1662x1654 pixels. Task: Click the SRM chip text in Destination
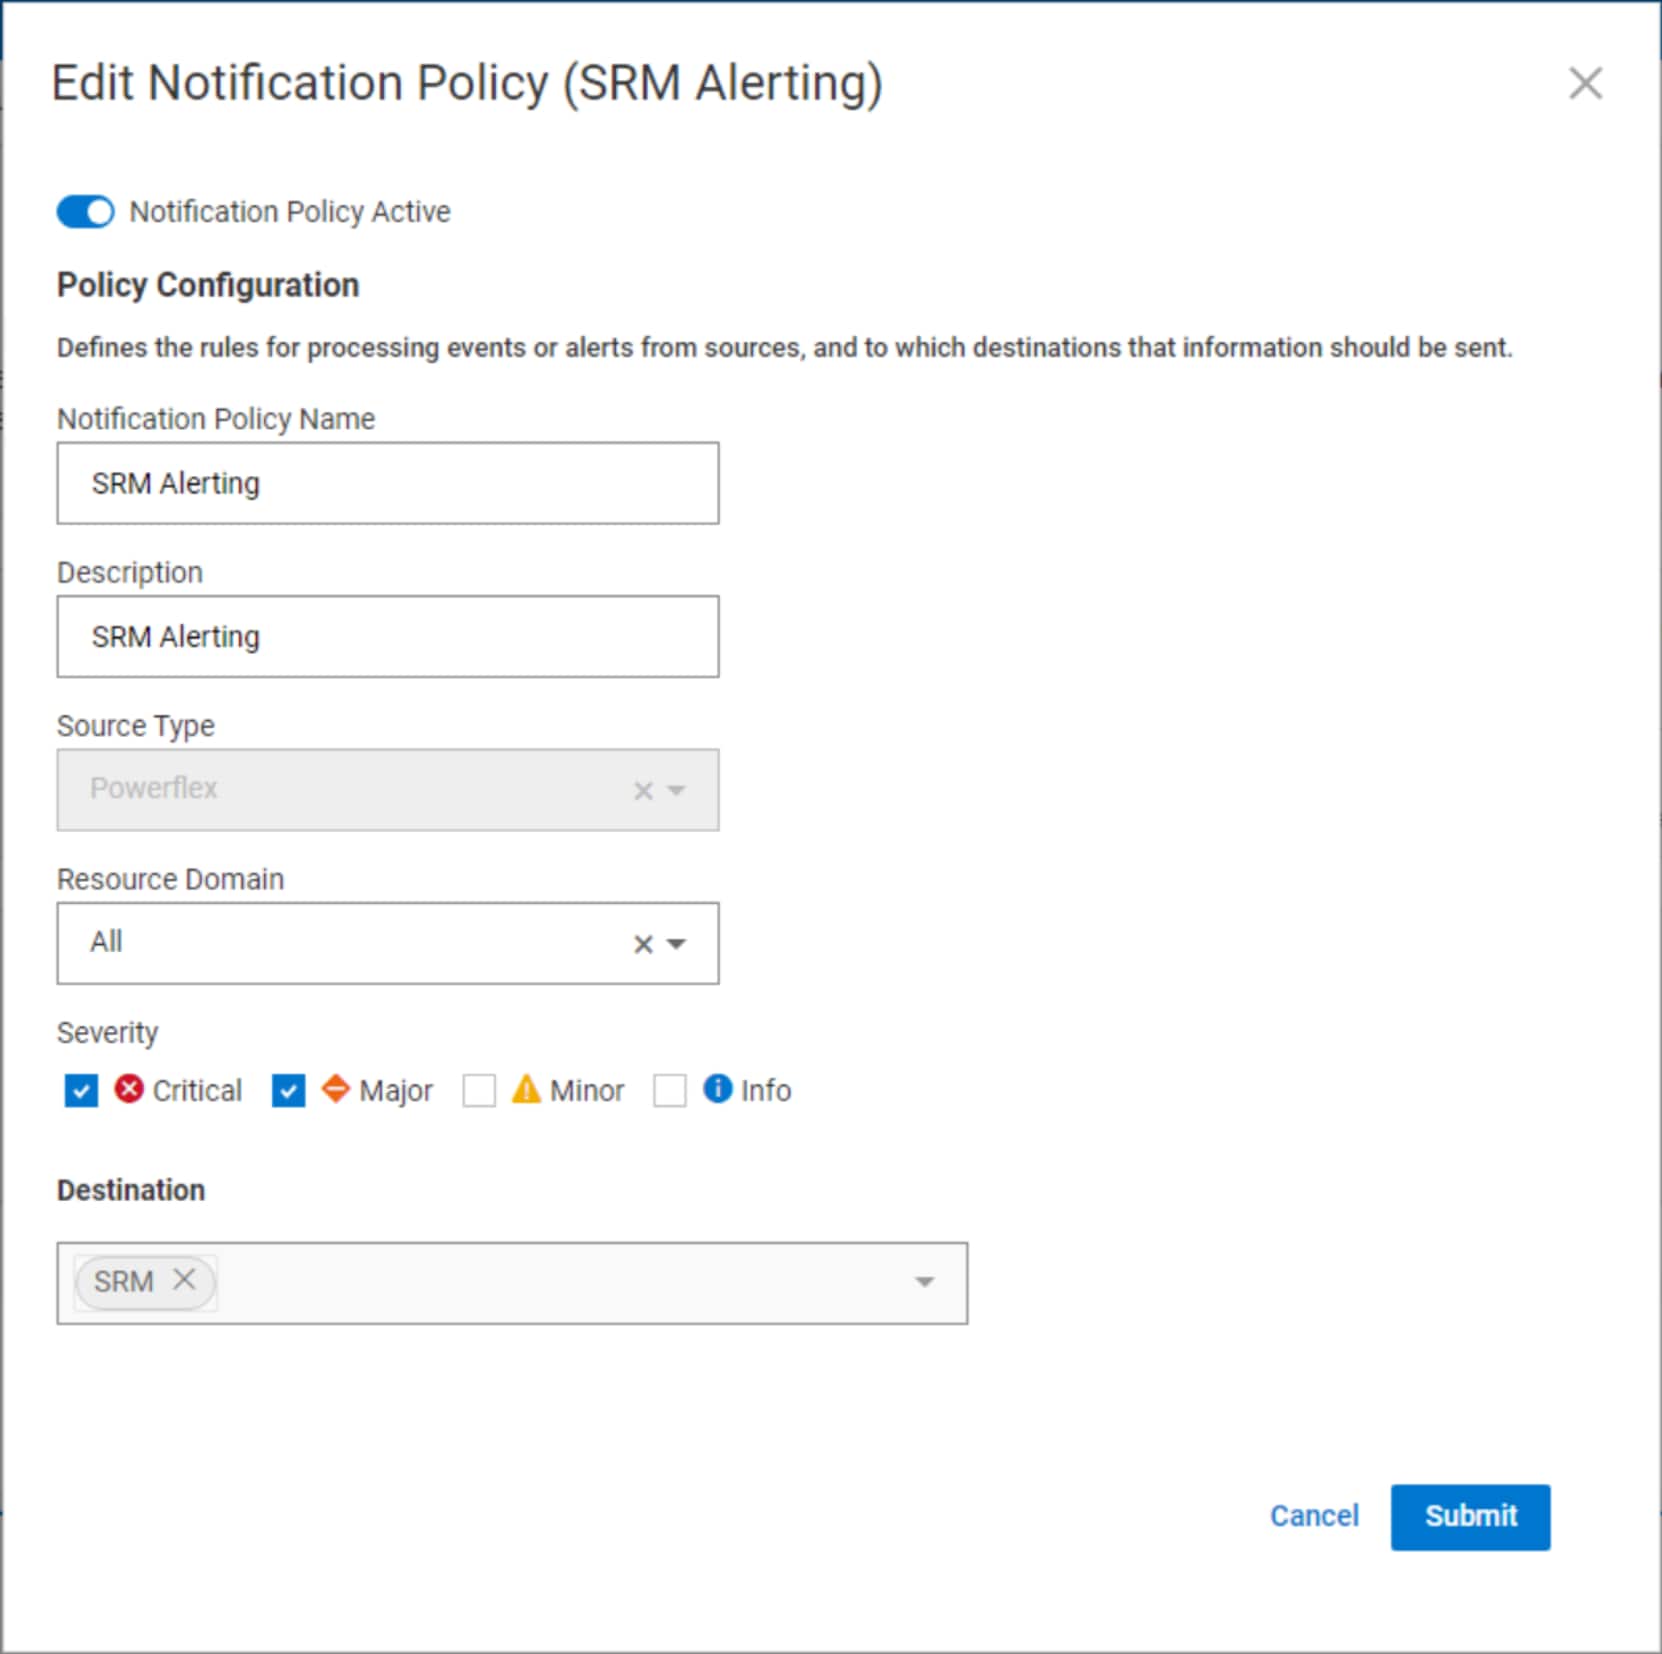tap(123, 1282)
